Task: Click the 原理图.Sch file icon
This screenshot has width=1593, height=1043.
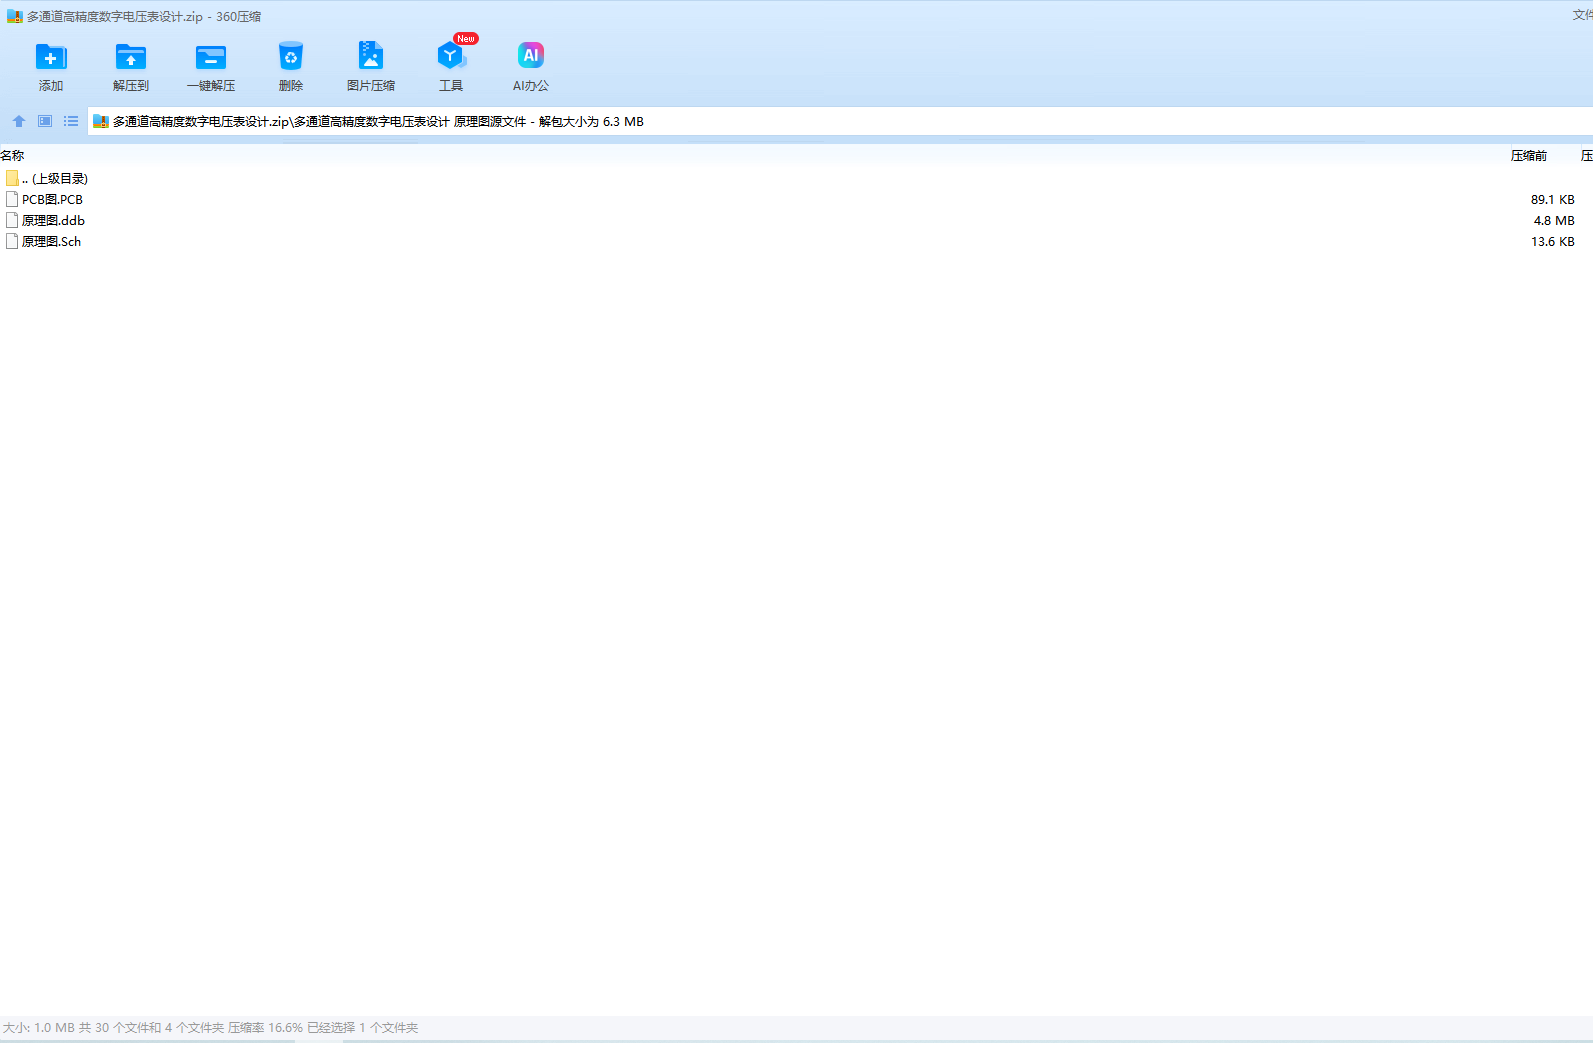Action: [x=12, y=241]
